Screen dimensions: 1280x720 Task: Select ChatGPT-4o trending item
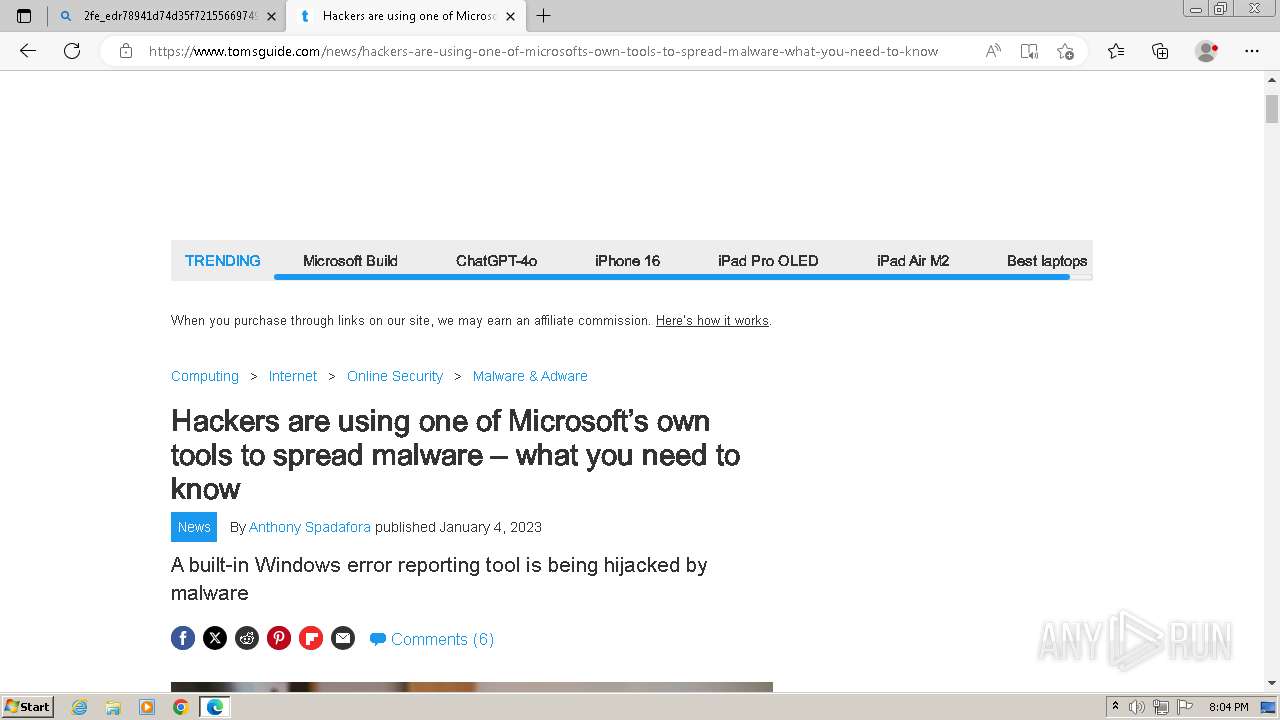pyautogui.click(x=497, y=261)
